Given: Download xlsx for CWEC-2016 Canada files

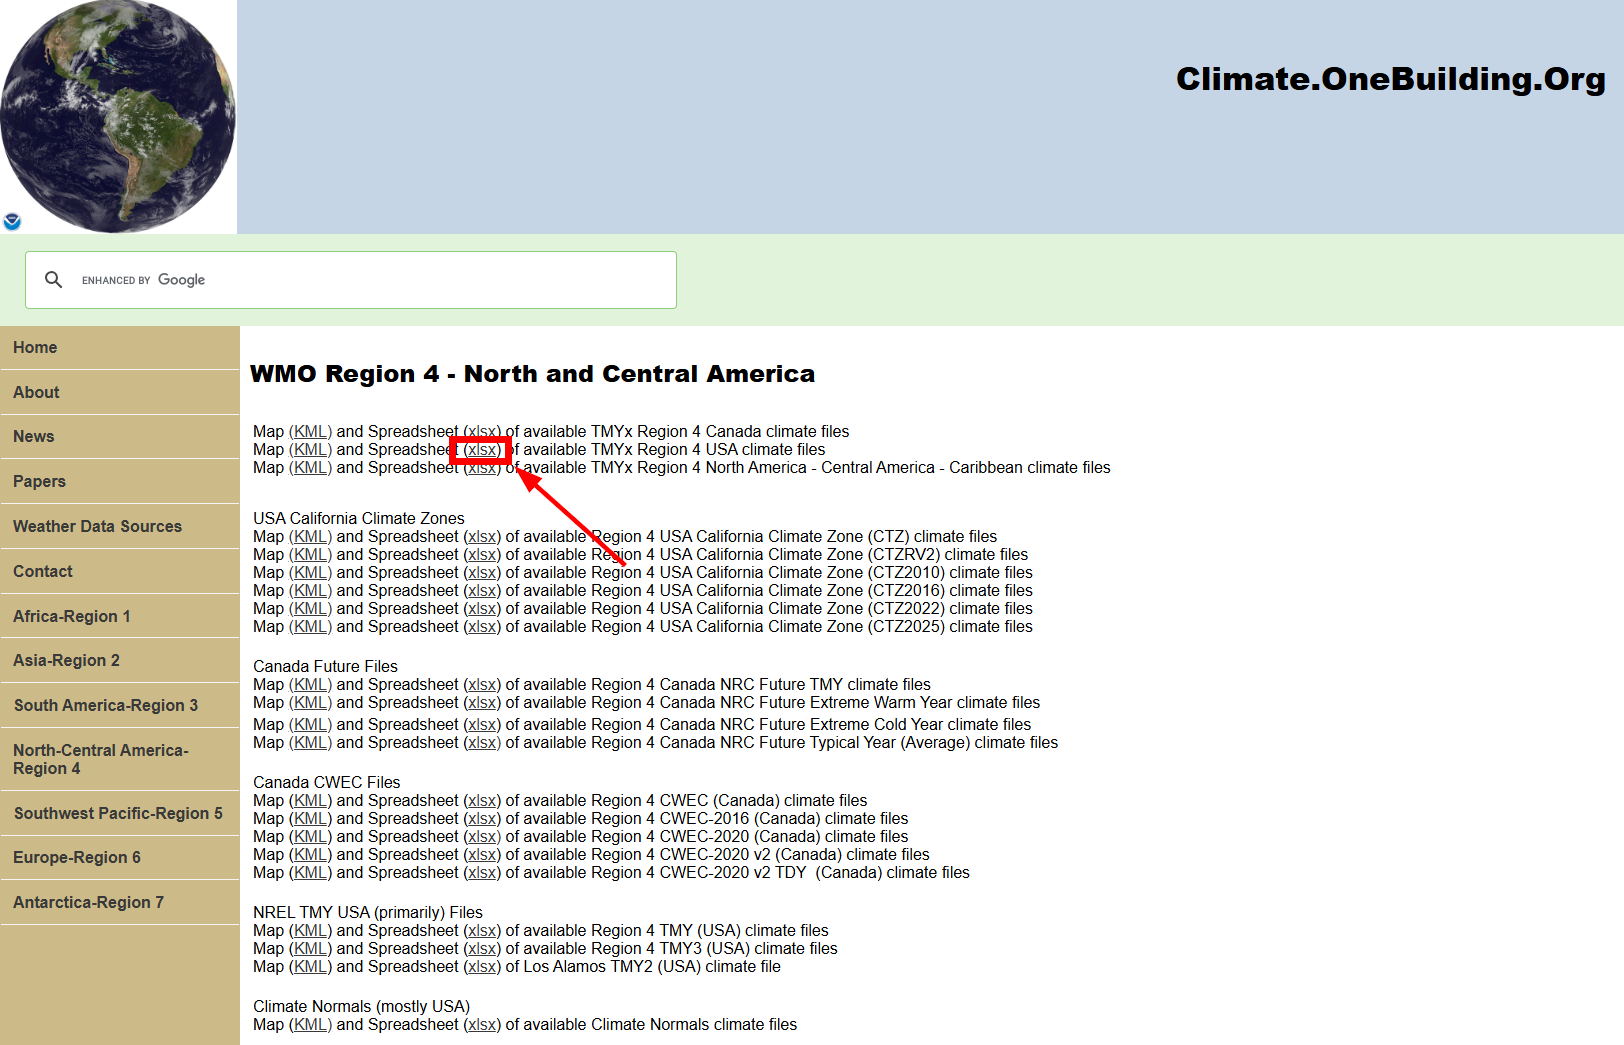Looking at the screenshot, I should (x=482, y=819).
